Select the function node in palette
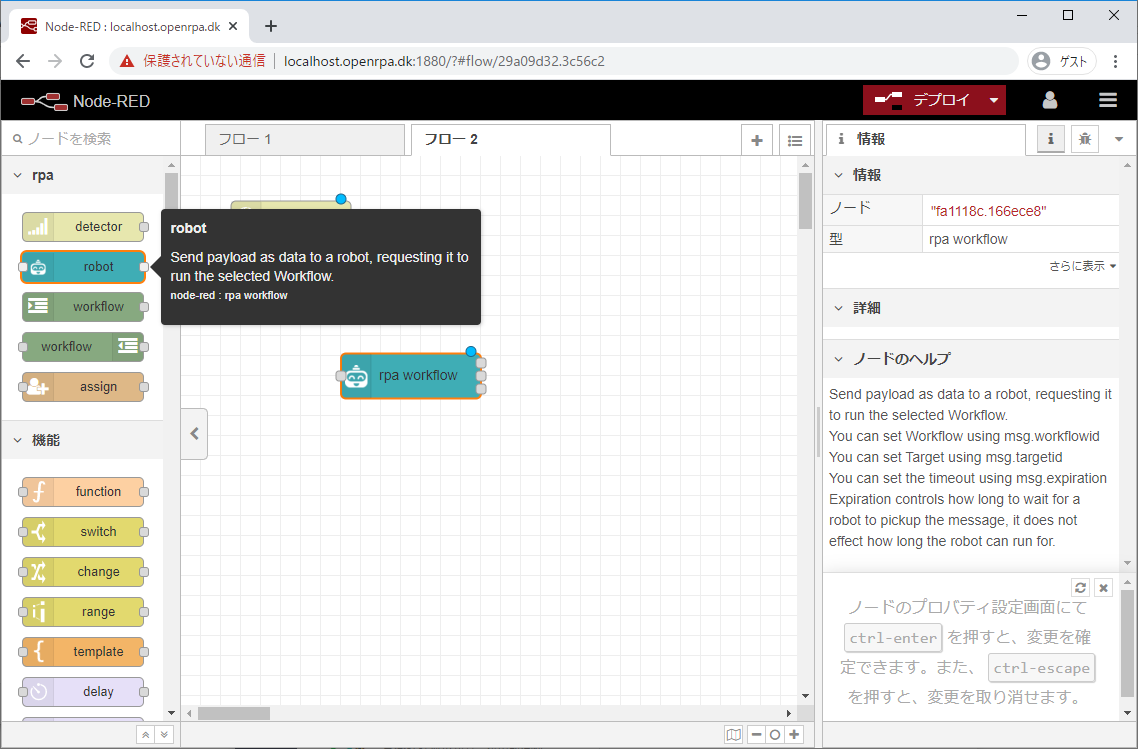 pos(83,492)
